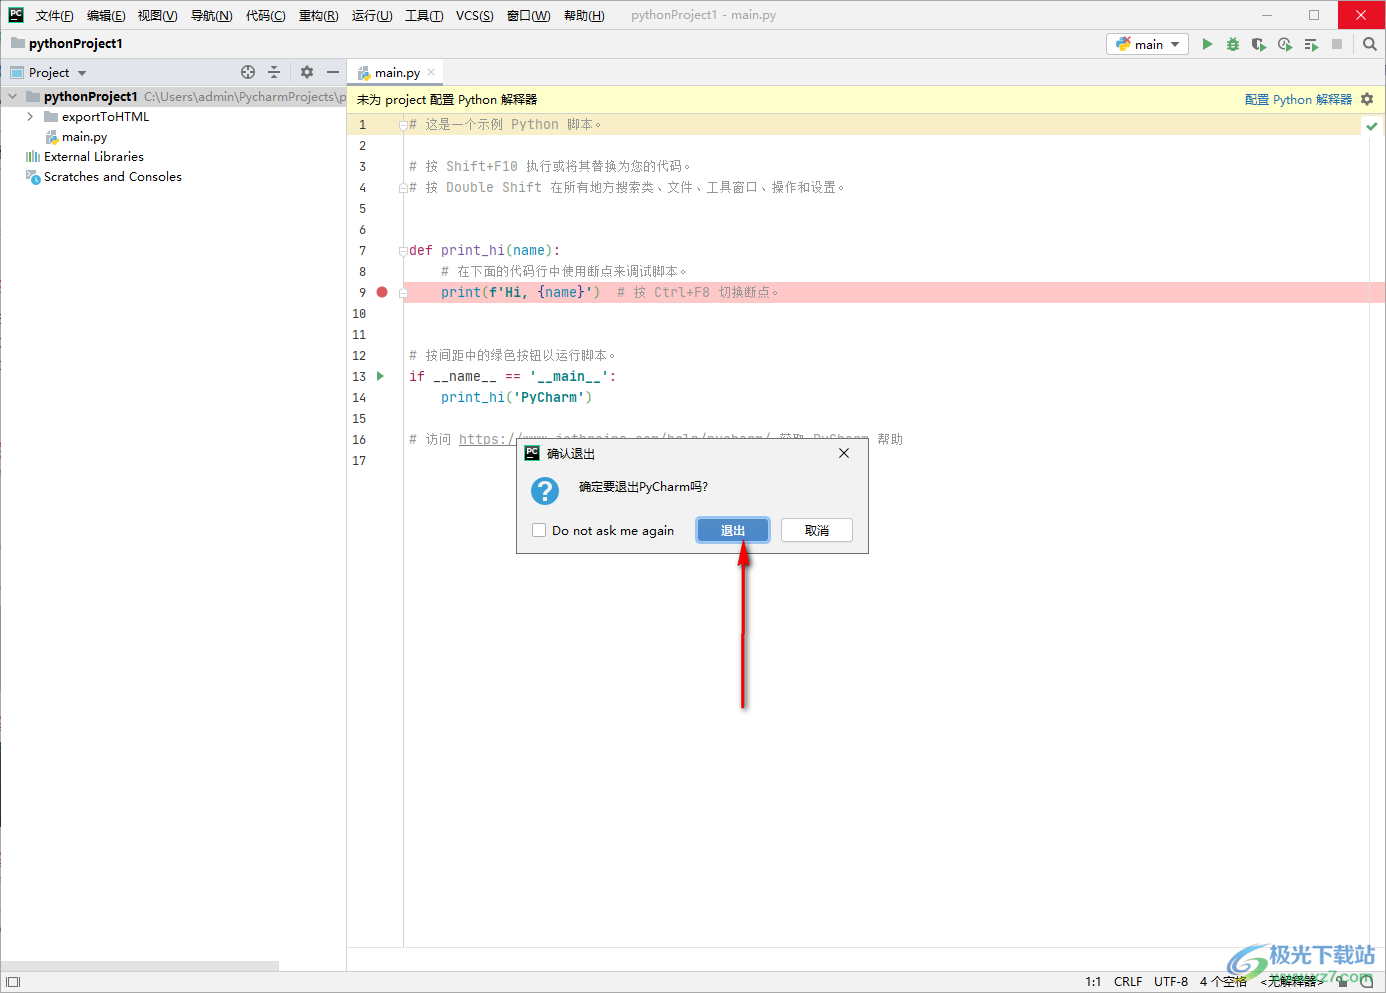1386x993 pixels.
Task: Click the pythonProject1 folder icon in breadcrumb
Action: tap(18, 43)
